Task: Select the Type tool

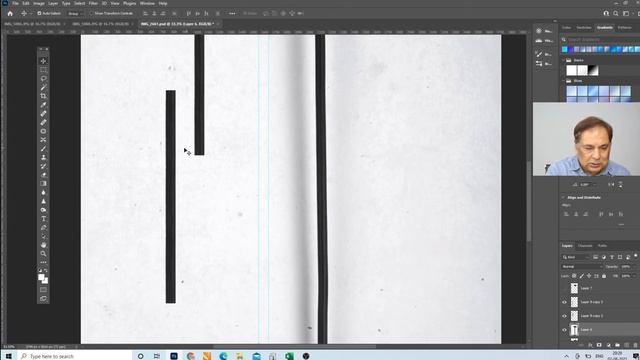Action: 43,219
